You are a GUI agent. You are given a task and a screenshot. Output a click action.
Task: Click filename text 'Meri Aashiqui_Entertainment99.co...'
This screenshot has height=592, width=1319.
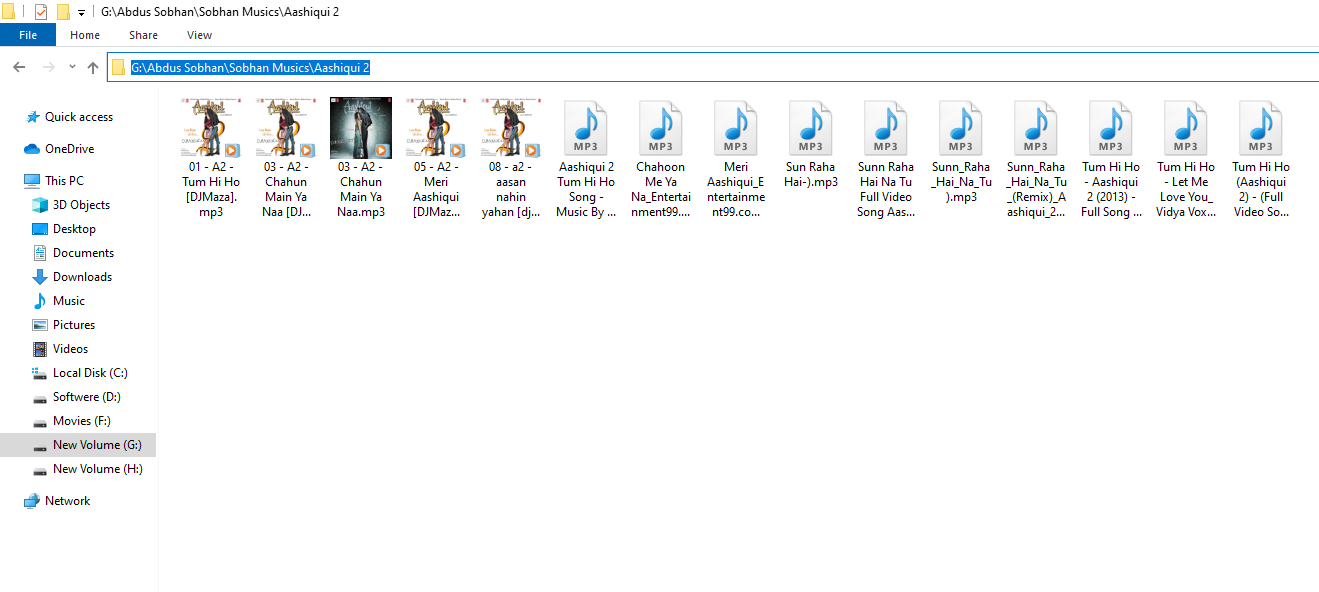(x=736, y=190)
